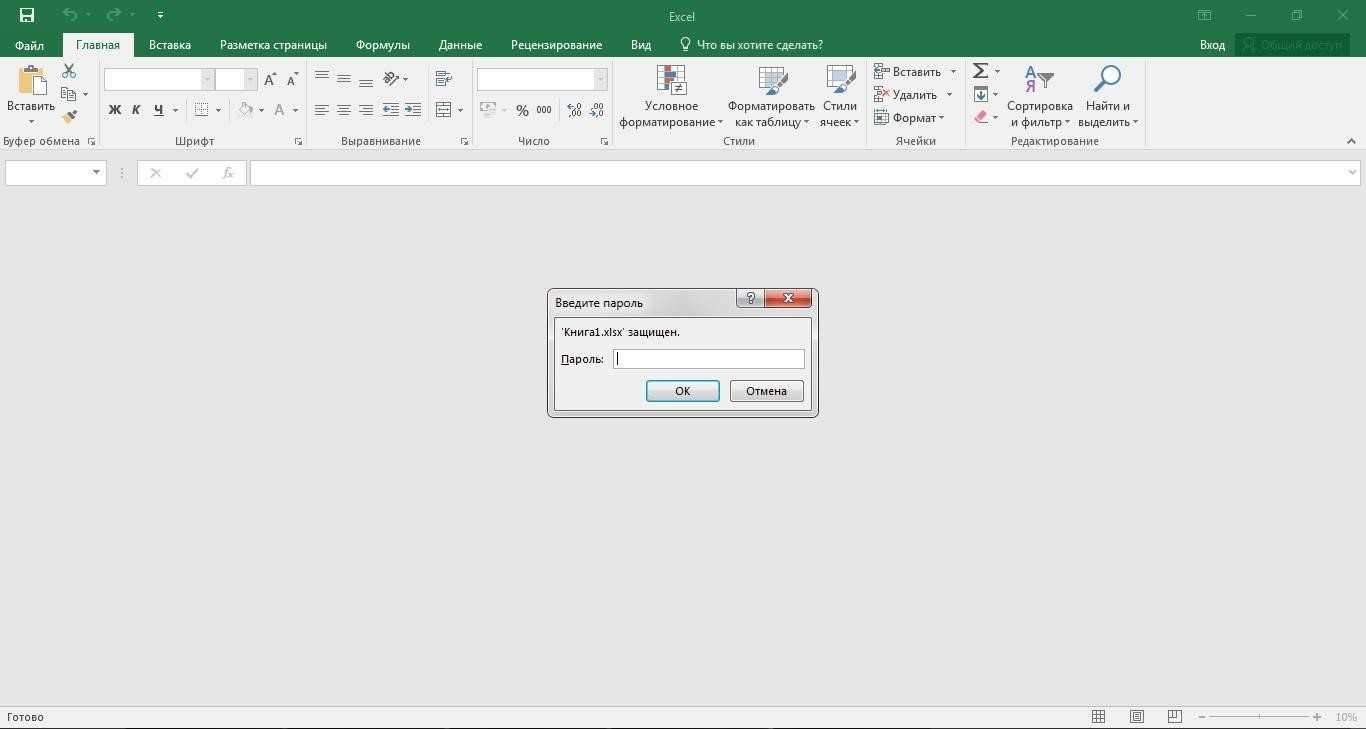The height and width of the screenshot is (729, 1366).
Task: Click the Increase Decimal icon
Action: [575, 110]
